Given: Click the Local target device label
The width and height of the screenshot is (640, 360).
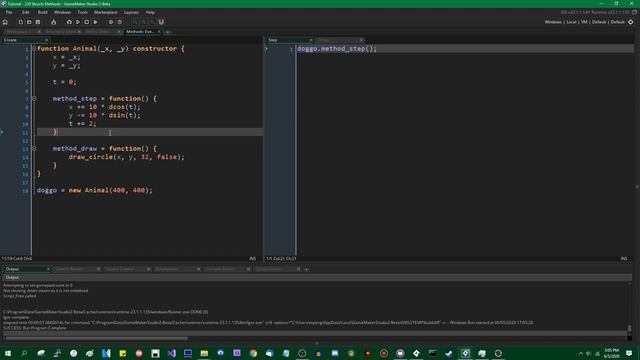Looking at the screenshot, I should point(571,22).
